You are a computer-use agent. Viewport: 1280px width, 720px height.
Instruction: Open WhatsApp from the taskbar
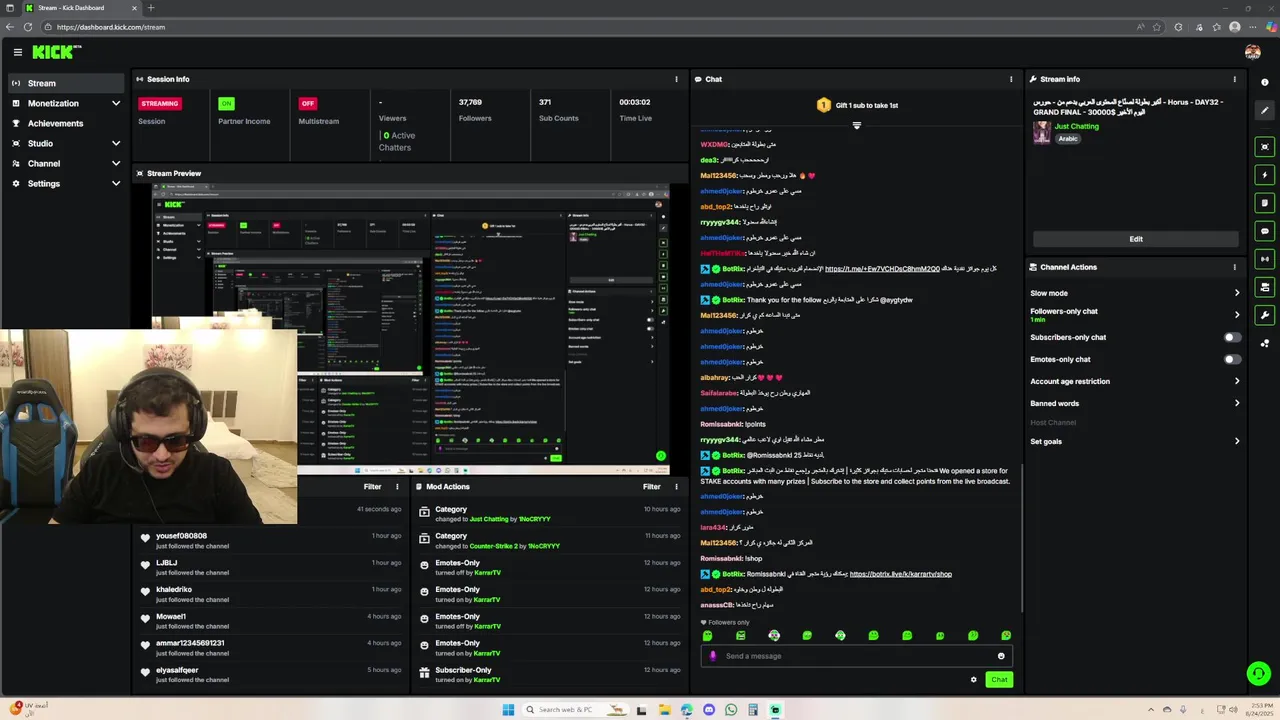pos(731,710)
